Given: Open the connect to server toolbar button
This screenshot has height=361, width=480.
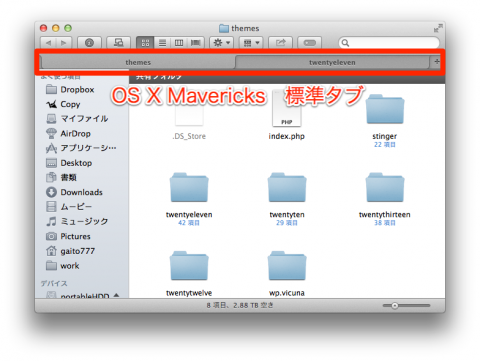Looking at the screenshot, I should (x=118, y=43).
